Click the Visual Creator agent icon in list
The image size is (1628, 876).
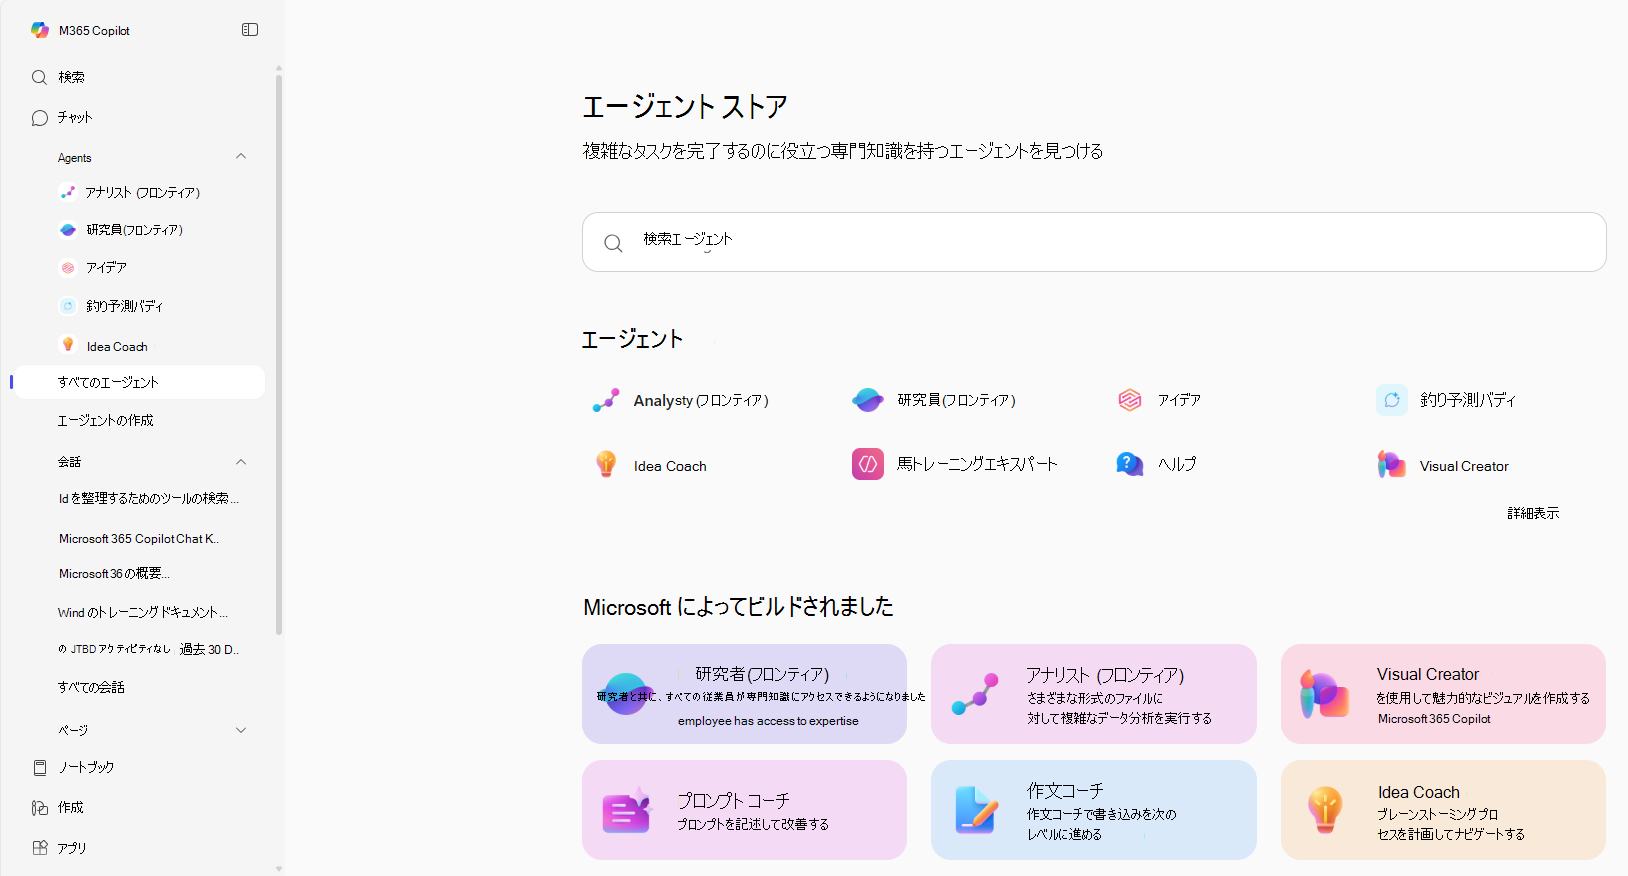[x=1392, y=464]
